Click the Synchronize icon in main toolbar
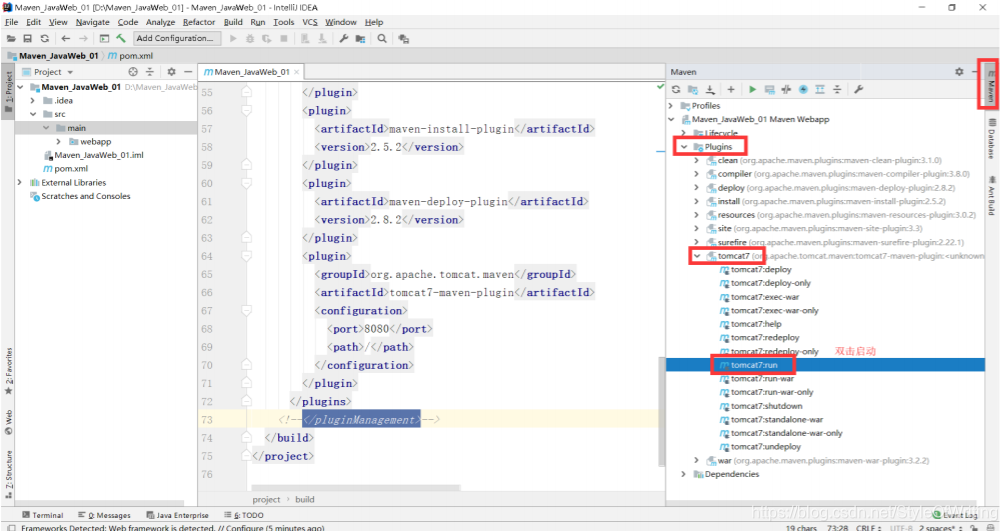The width and height of the screenshot is (1007, 531). 44,39
